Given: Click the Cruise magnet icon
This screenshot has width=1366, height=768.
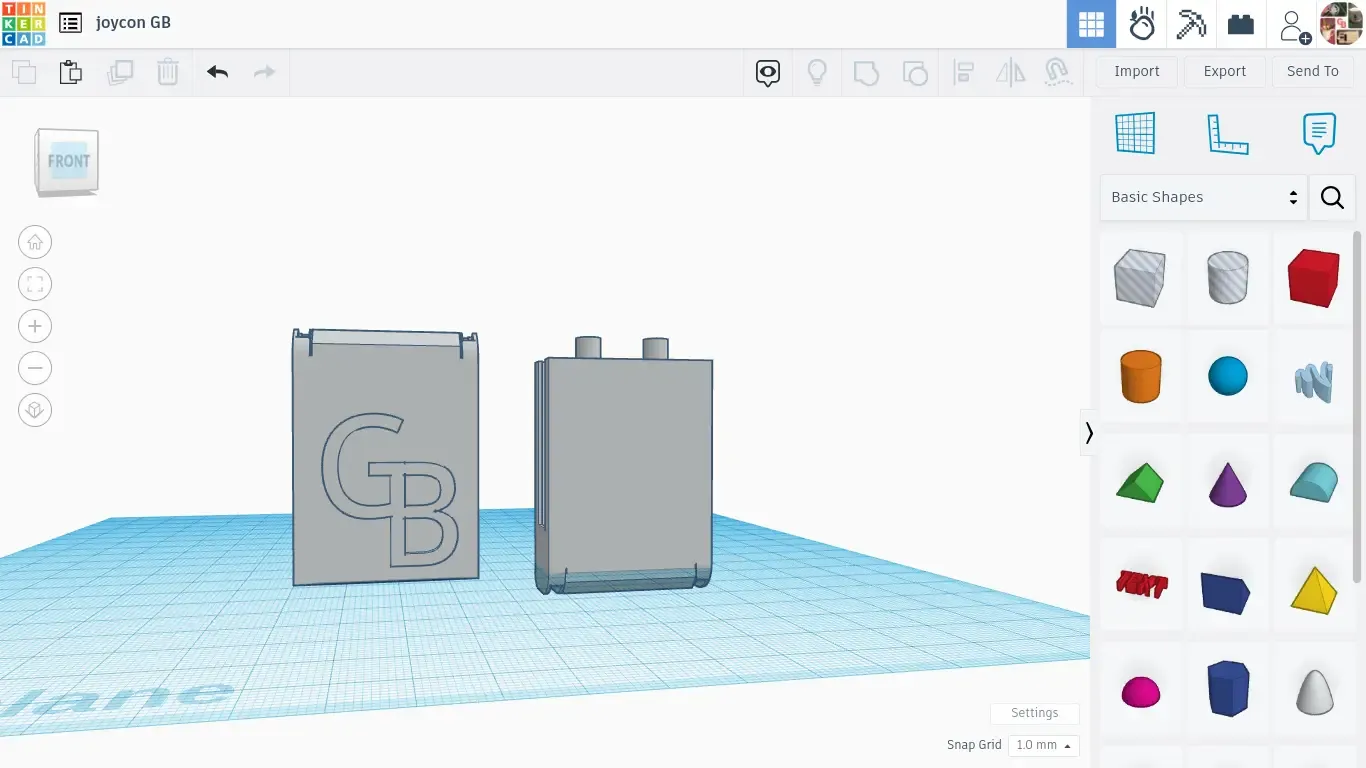Looking at the screenshot, I should click(x=1058, y=72).
